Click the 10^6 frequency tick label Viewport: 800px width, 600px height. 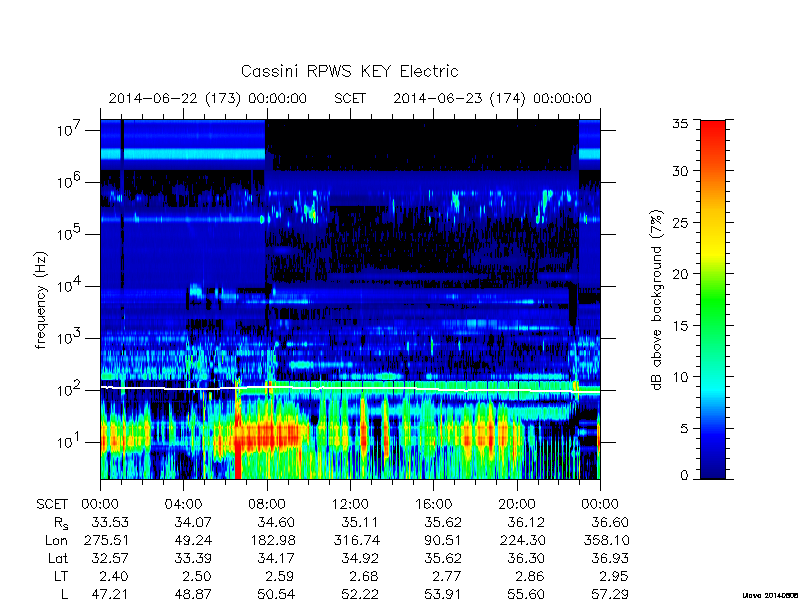coord(70,182)
